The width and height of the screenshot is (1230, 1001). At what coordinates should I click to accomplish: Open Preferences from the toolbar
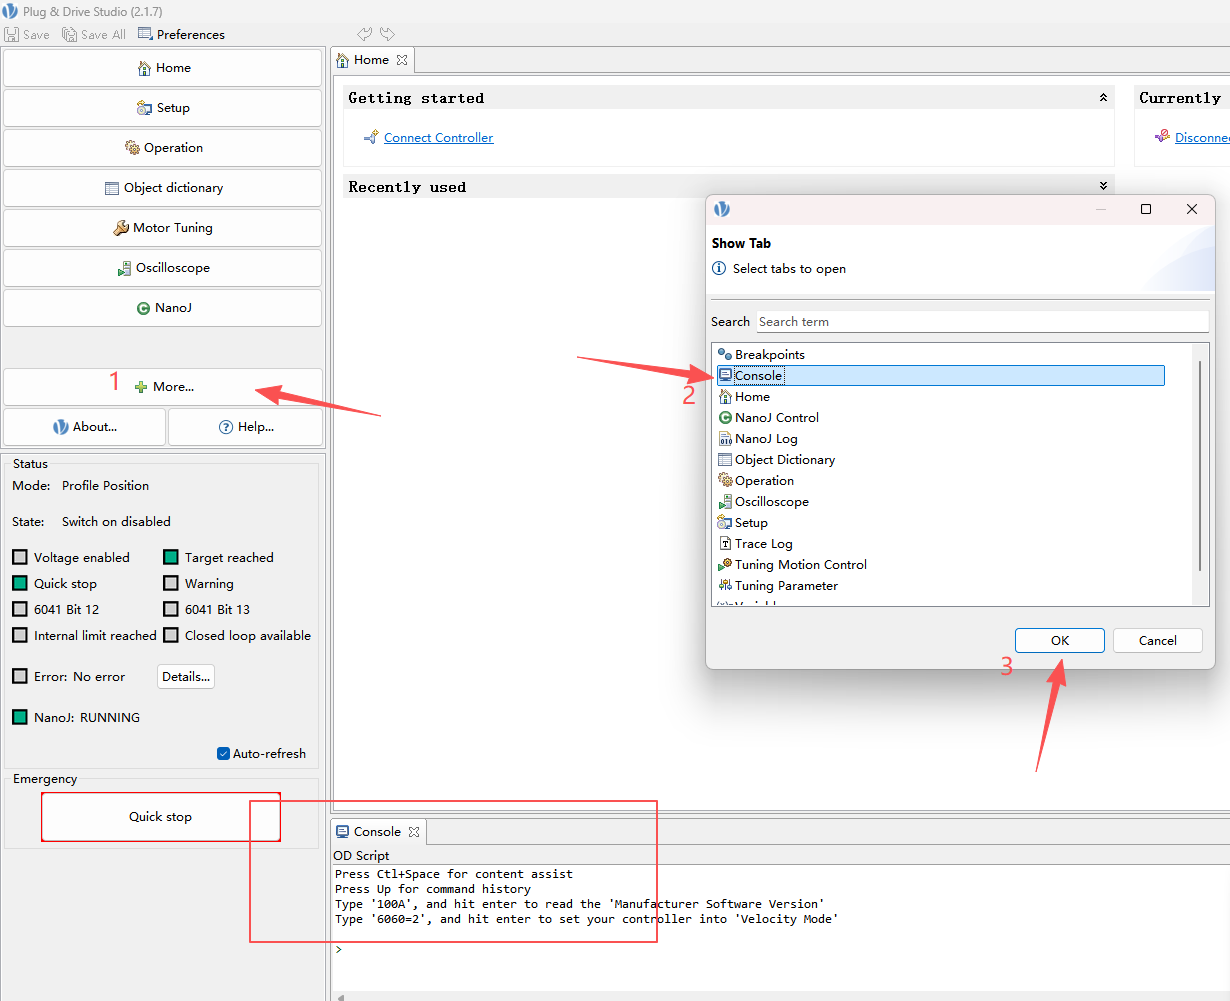click(x=181, y=34)
